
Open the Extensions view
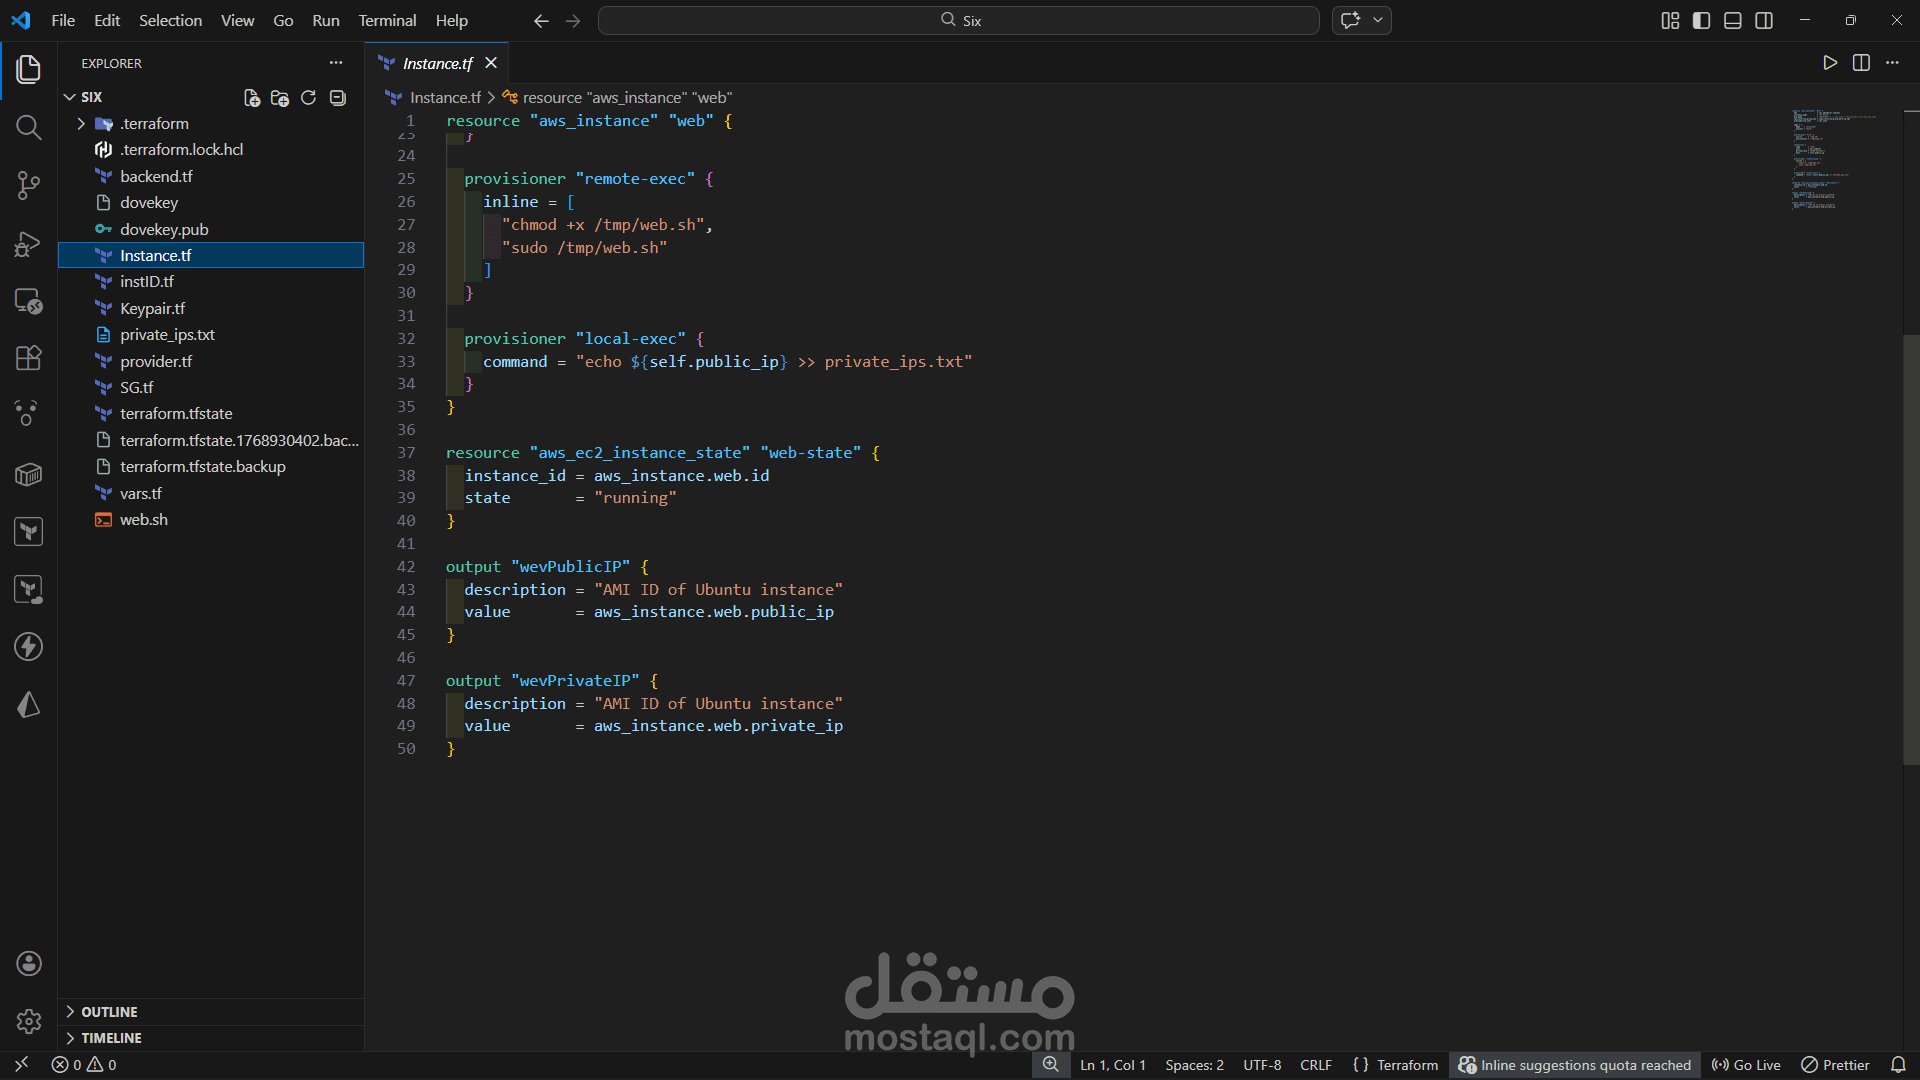click(28, 358)
